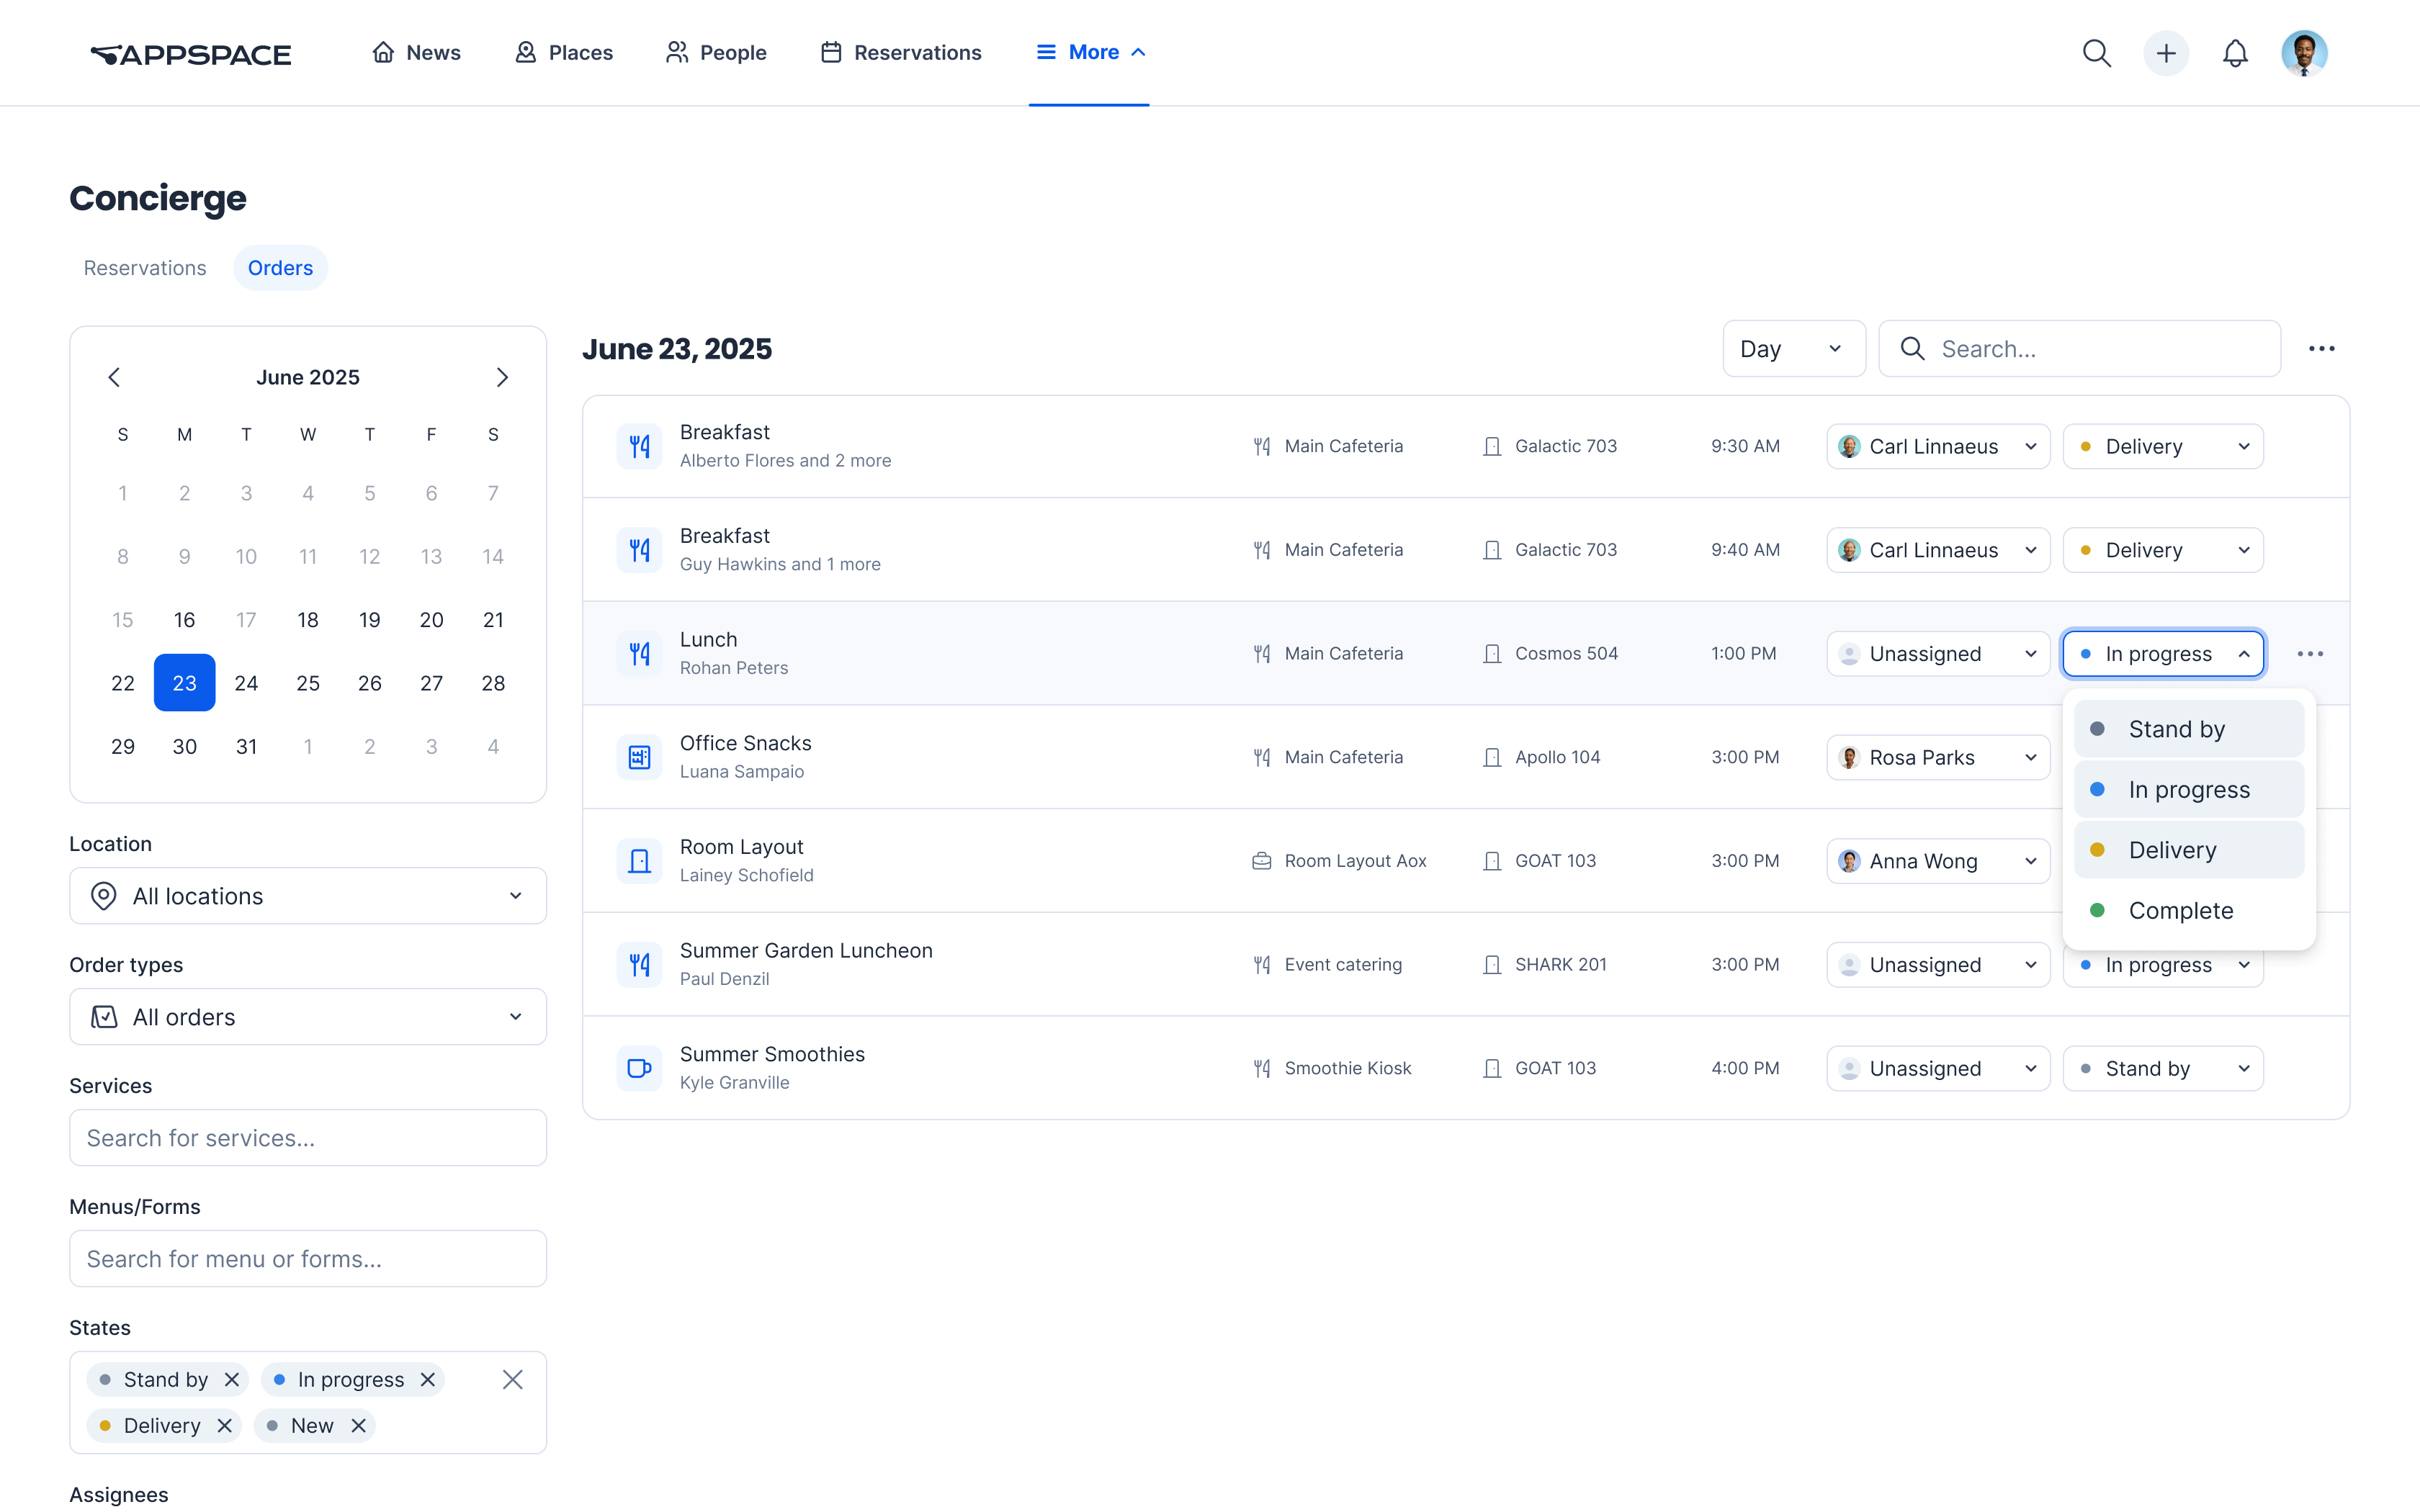Image resolution: width=2420 pixels, height=1512 pixels.
Task: Open the Day view dropdown
Action: point(1793,349)
